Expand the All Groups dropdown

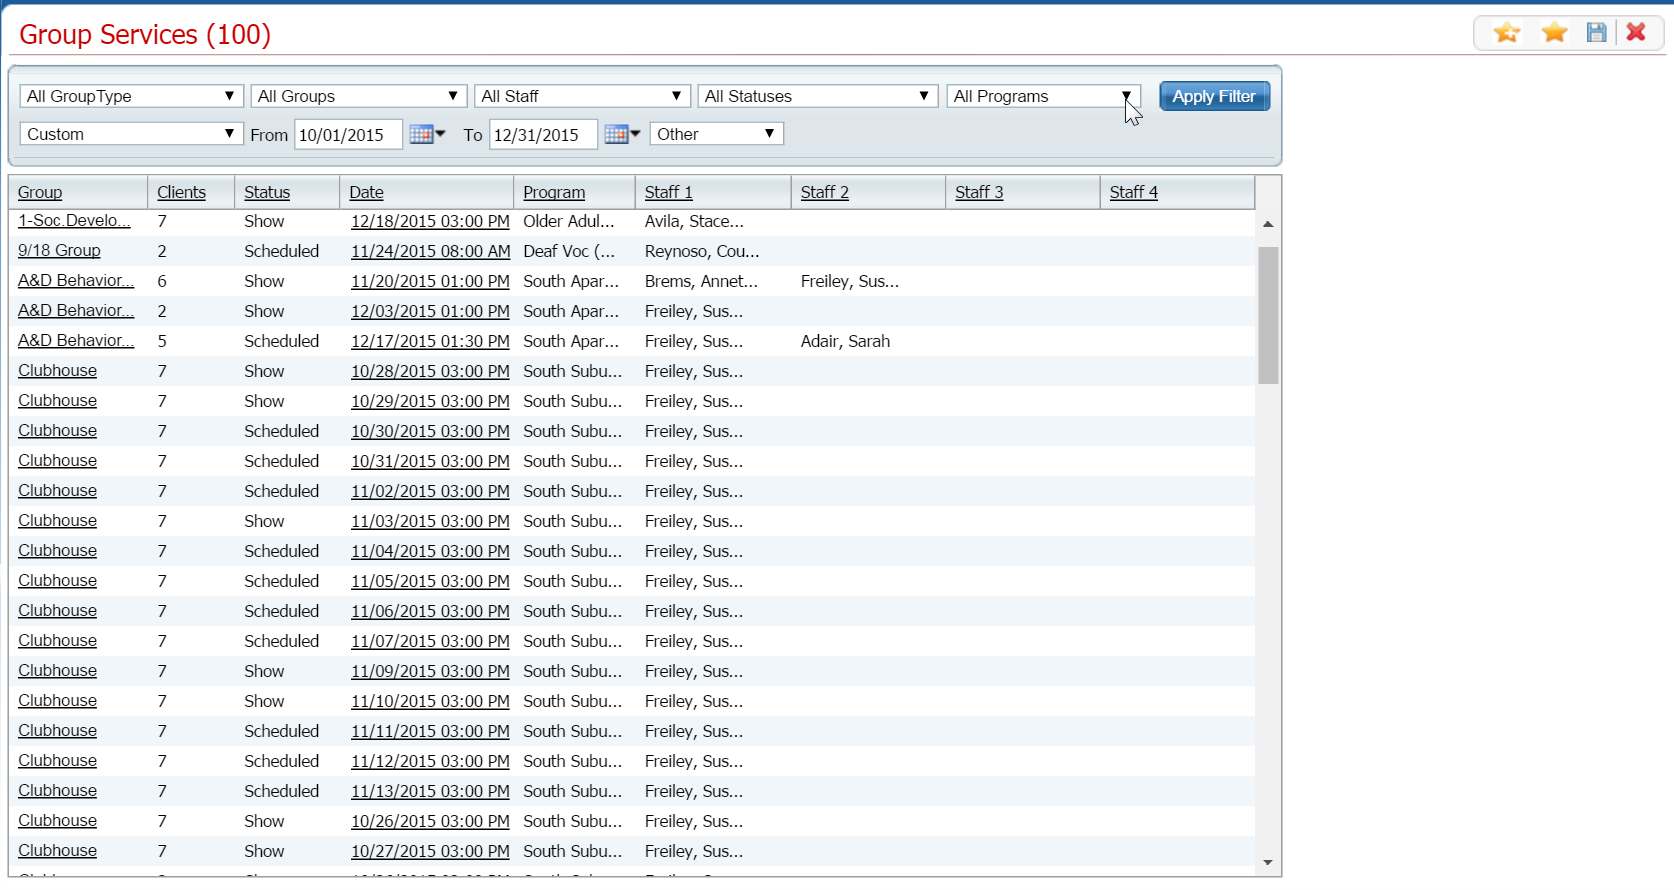(359, 96)
